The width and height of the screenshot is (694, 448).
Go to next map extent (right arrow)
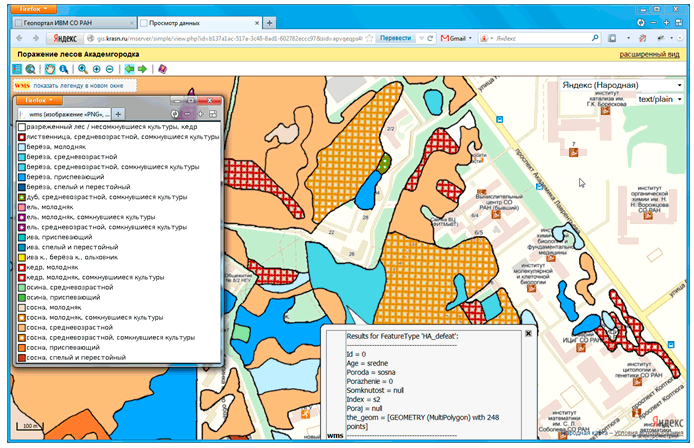pyautogui.click(x=143, y=69)
